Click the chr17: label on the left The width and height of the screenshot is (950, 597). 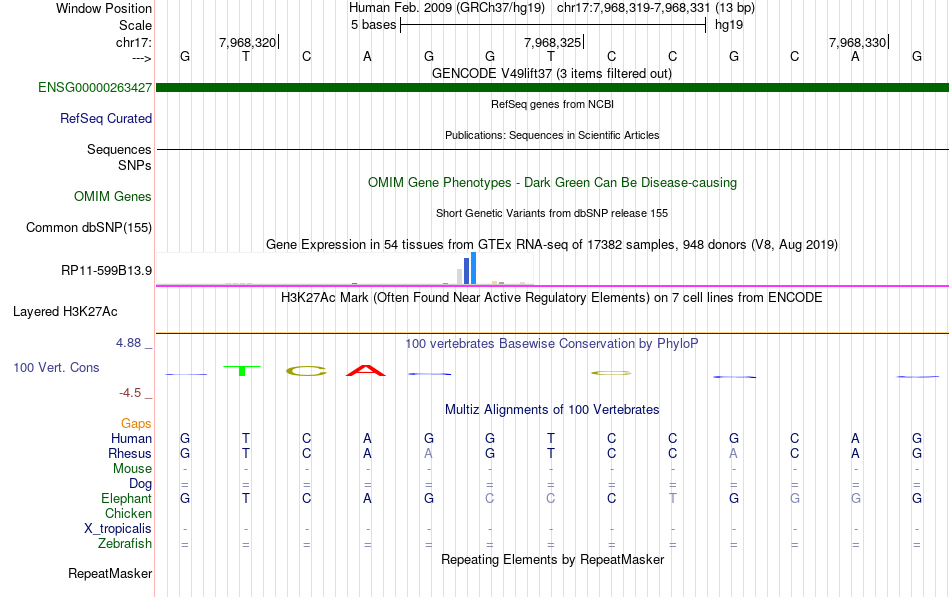coord(133,42)
